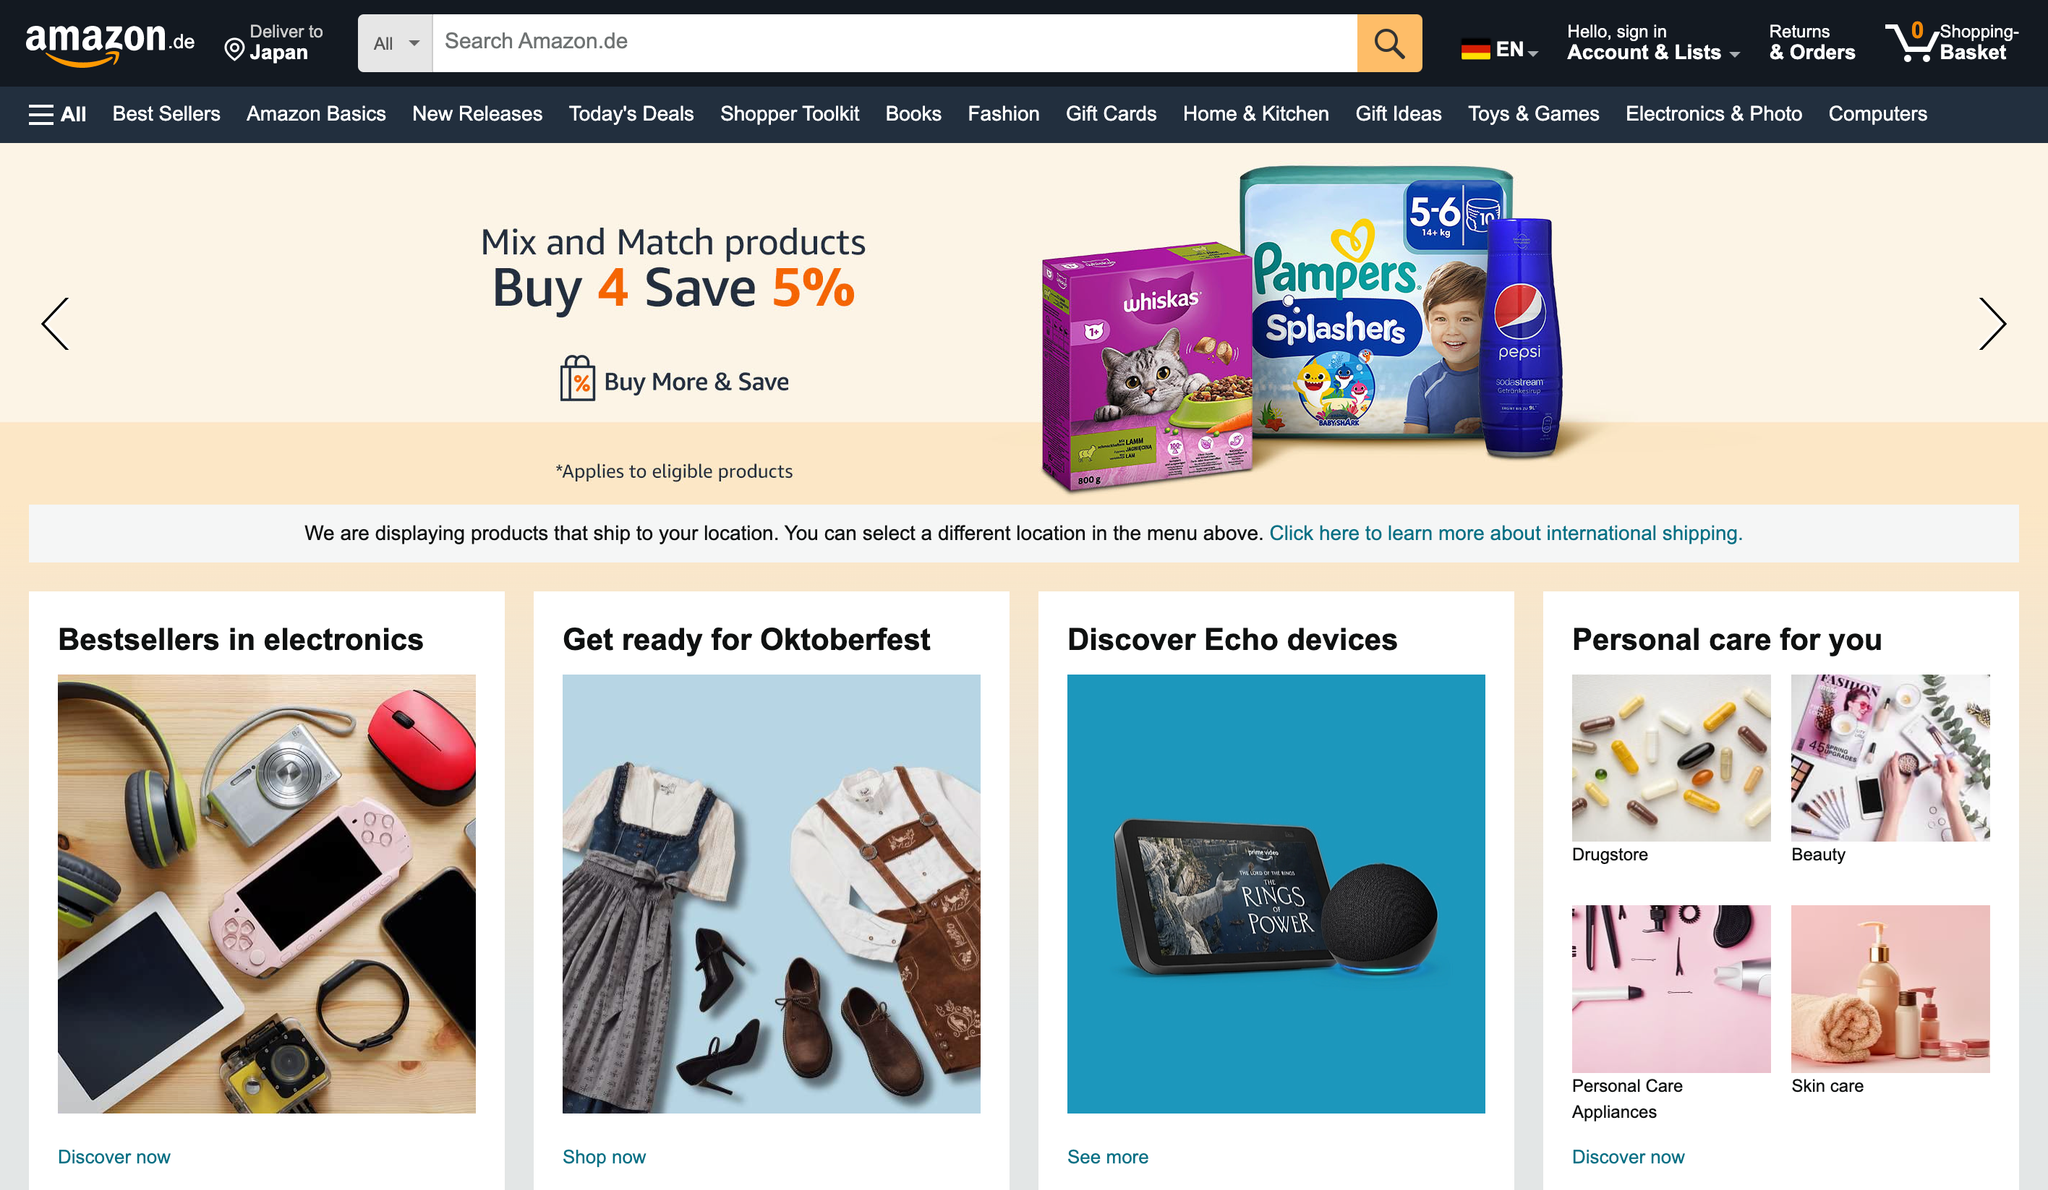The width and height of the screenshot is (2048, 1190).
Task: Go to previous banner slide arrow
Action: point(55,324)
